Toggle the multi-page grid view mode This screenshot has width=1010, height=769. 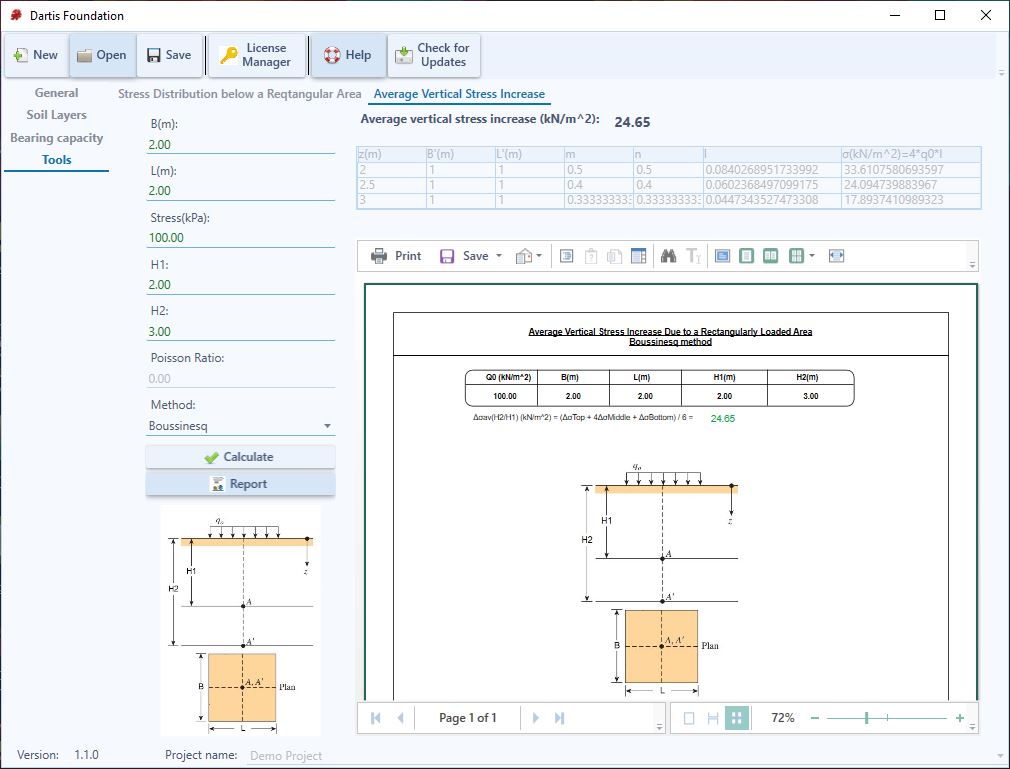(x=736, y=717)
